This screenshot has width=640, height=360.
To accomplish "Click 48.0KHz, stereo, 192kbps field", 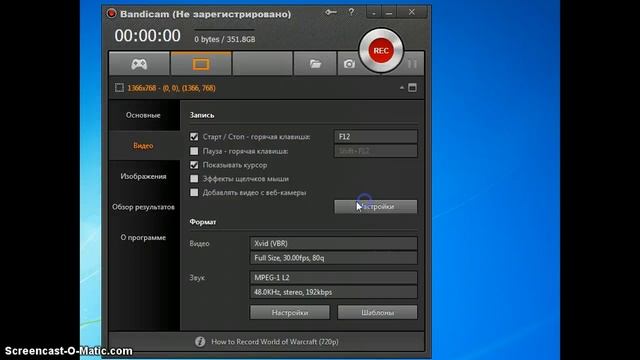I will pos(333,292).
